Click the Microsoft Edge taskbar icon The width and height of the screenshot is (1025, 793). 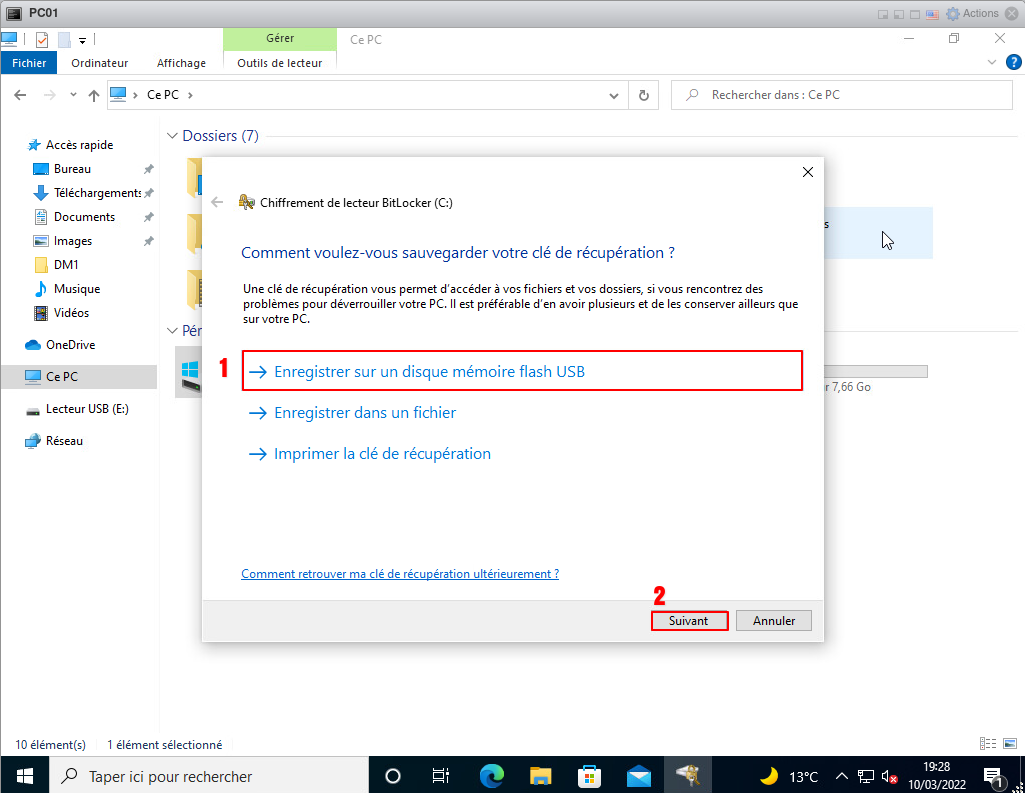(491, 776)
